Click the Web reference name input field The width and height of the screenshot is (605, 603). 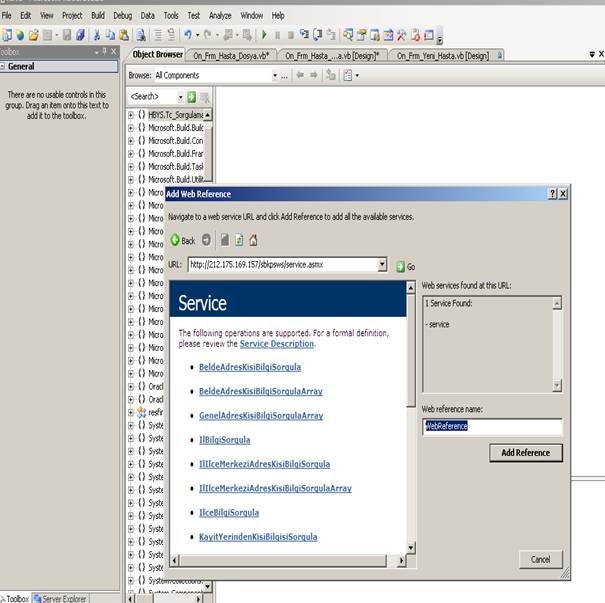point(492,427)
